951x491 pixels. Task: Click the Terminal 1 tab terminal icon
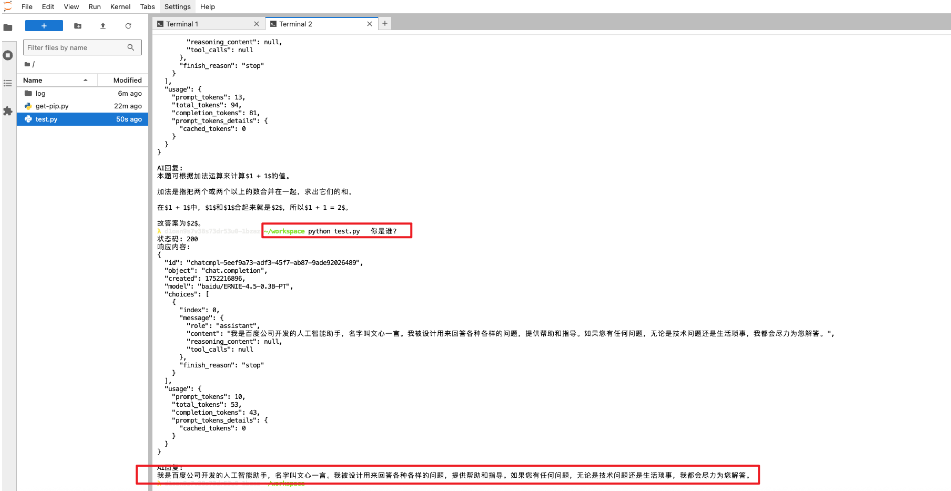[x=161, y=24]
